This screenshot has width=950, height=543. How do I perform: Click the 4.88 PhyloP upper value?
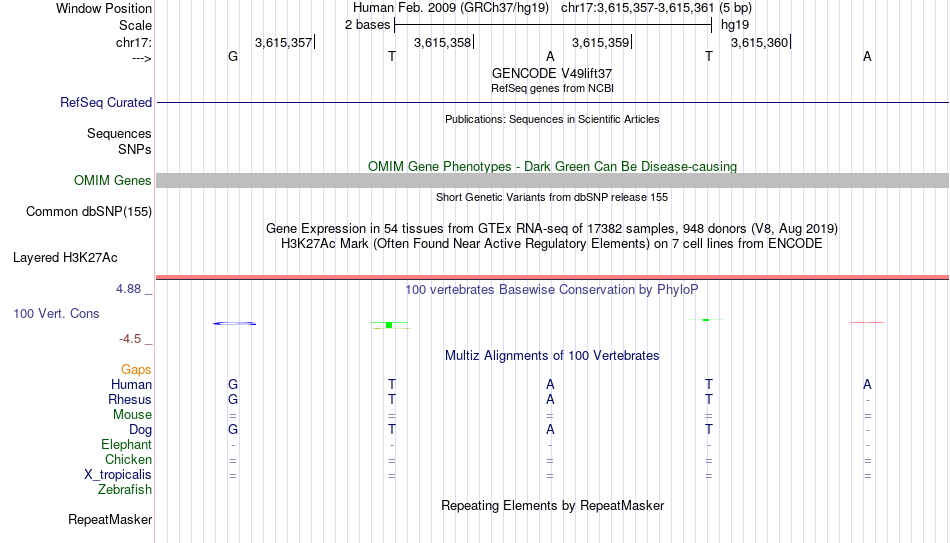pyautogui.click(x=128, y=289)
